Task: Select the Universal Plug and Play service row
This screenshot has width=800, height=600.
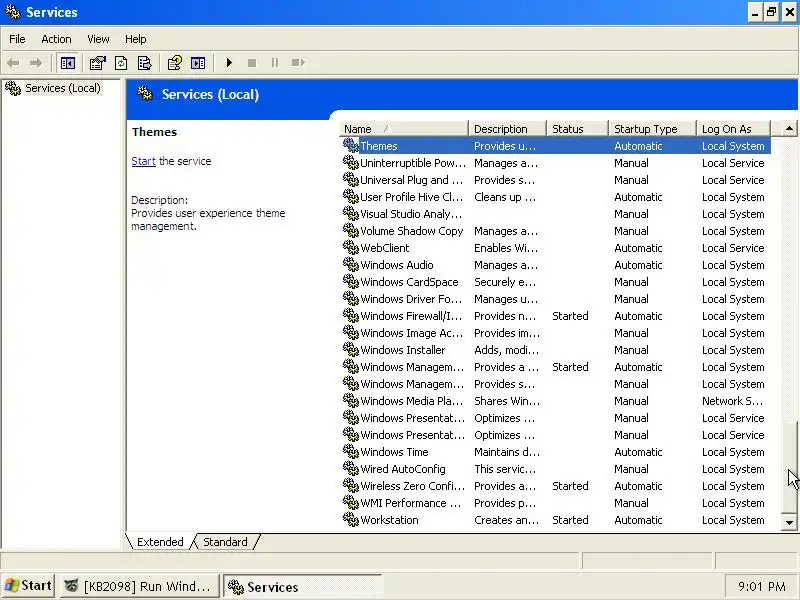Action: click(556, 180)
